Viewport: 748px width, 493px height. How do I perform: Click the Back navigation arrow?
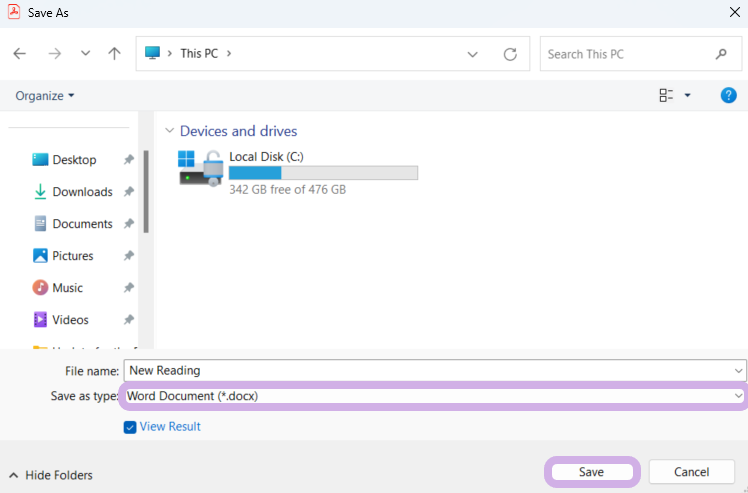pos(20,54)
